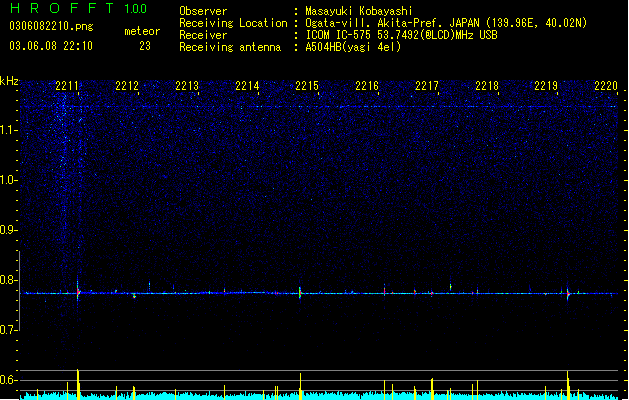The height and width of the screenshot is (400, 629).
Task: Select the Ogata-vill. Akita-Pref. JAPAN location text
Action: 446,23
